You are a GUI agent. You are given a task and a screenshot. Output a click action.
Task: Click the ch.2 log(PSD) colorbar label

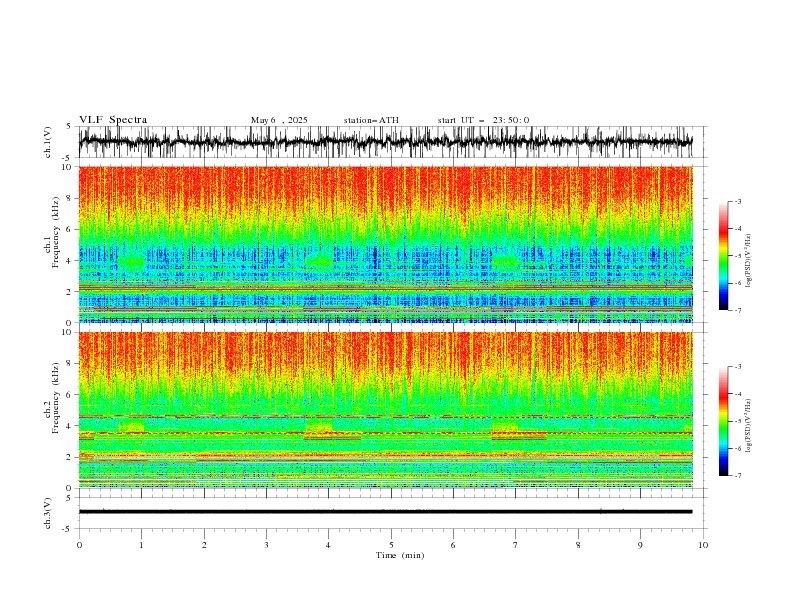(749, 425)
